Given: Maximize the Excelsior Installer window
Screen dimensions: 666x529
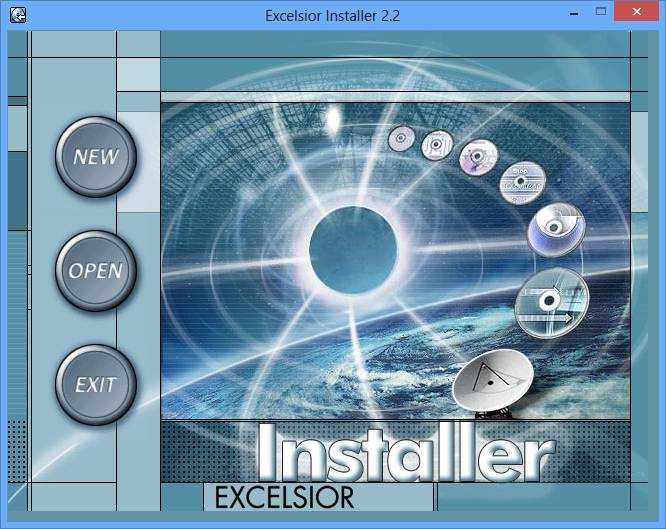Looking at the screenshot, I should 601,11.
